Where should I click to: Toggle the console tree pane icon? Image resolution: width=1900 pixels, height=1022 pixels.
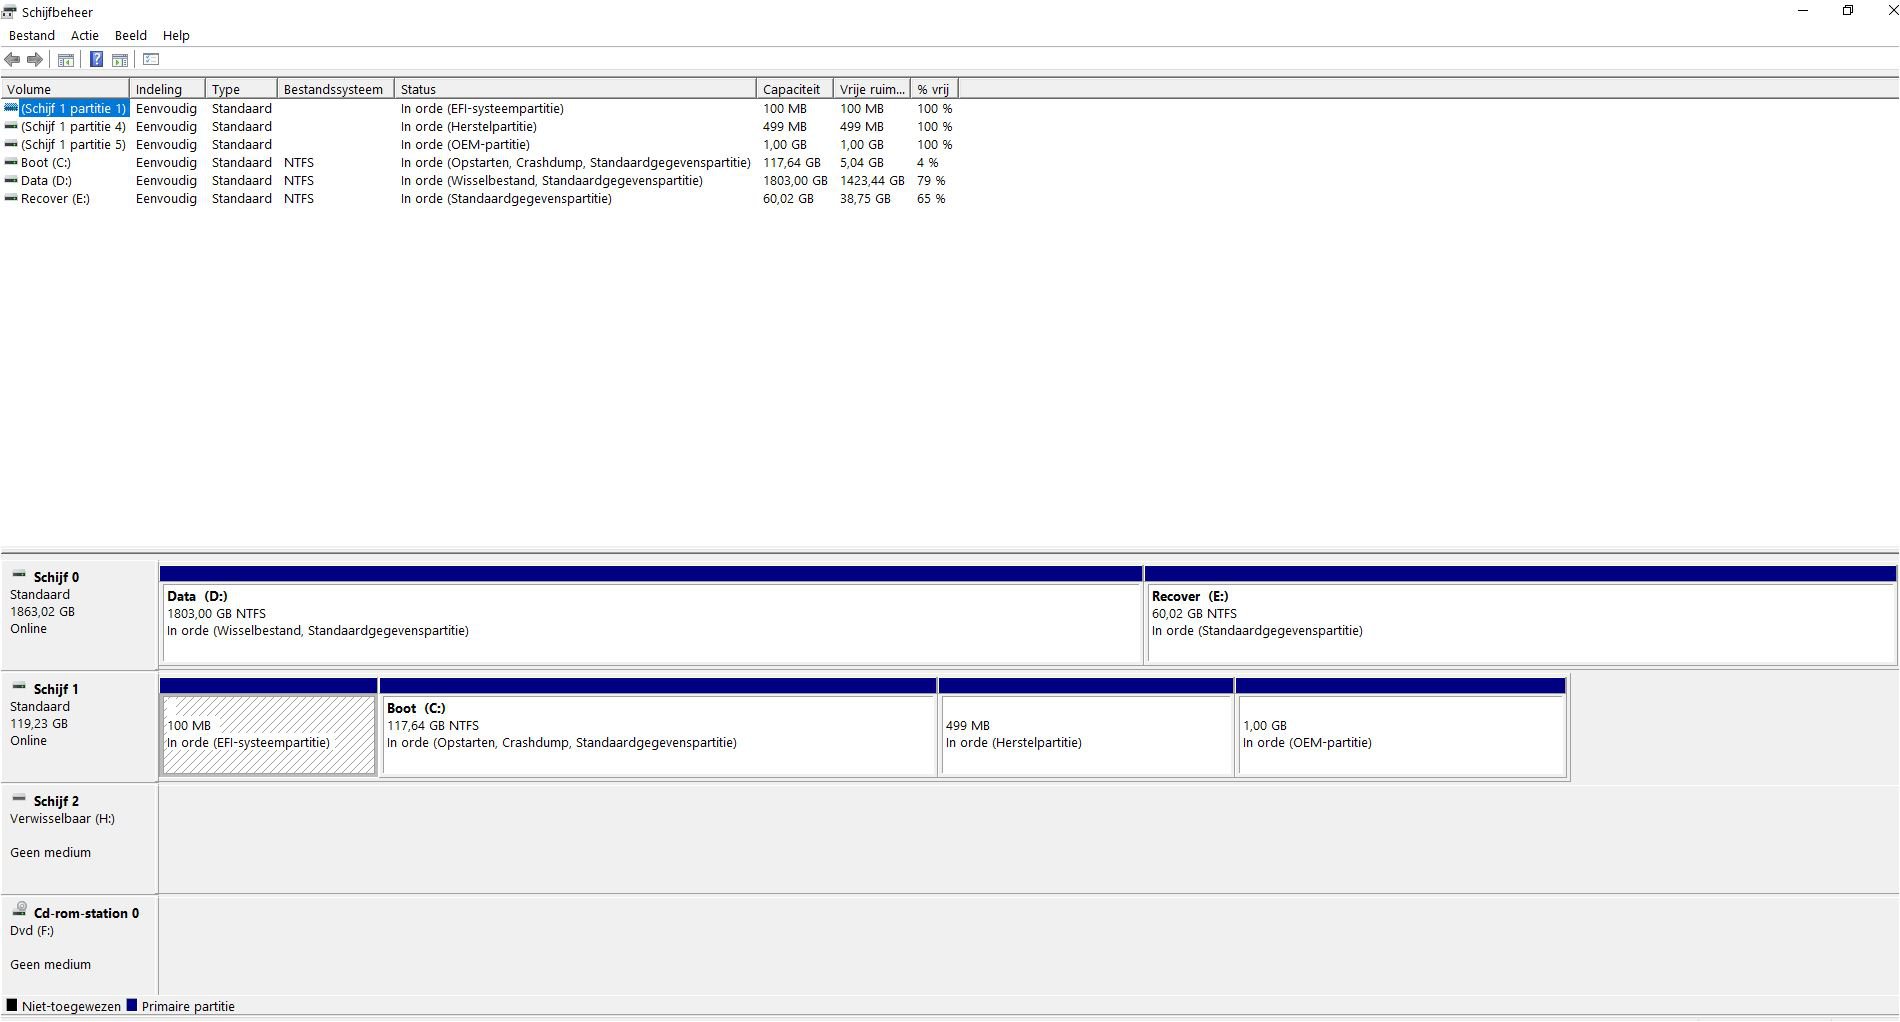point(66,60)
